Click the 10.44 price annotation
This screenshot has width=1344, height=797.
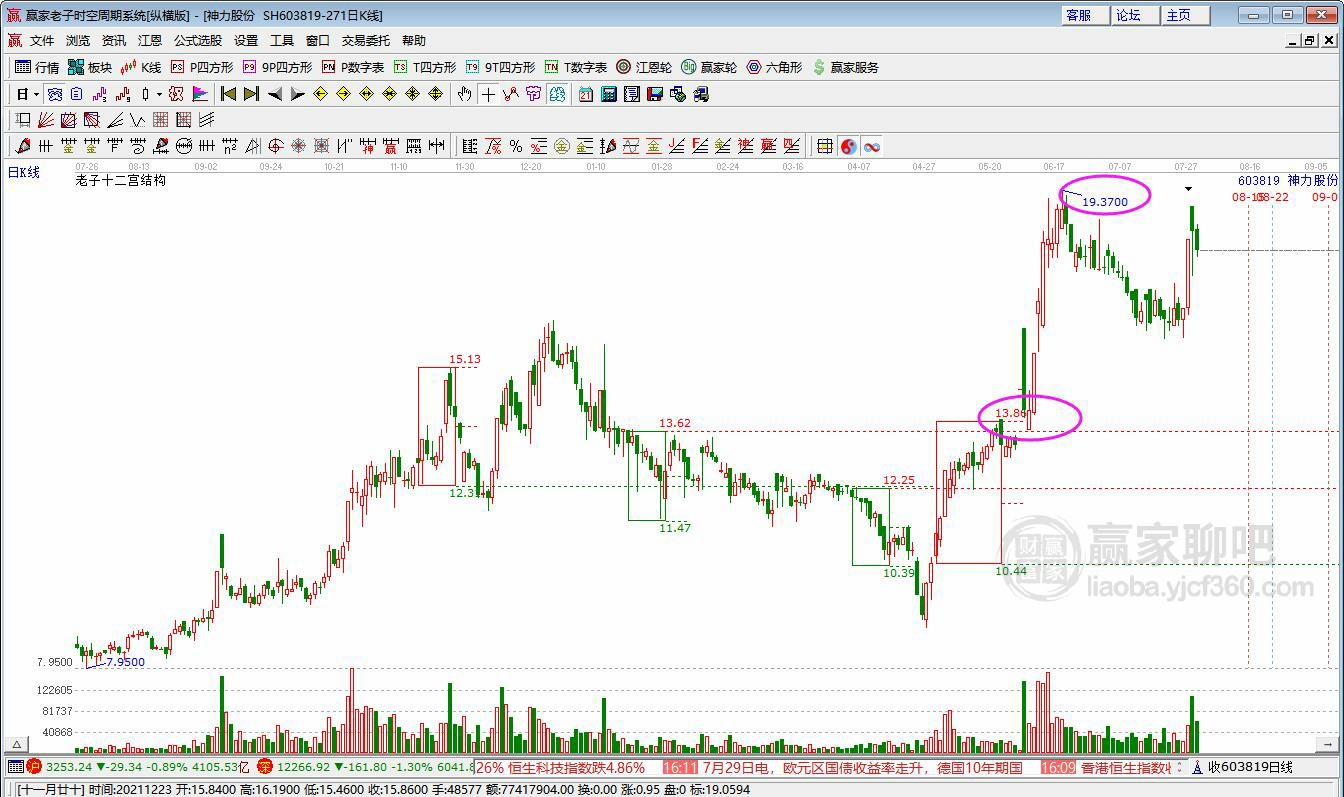[1011, 571]
